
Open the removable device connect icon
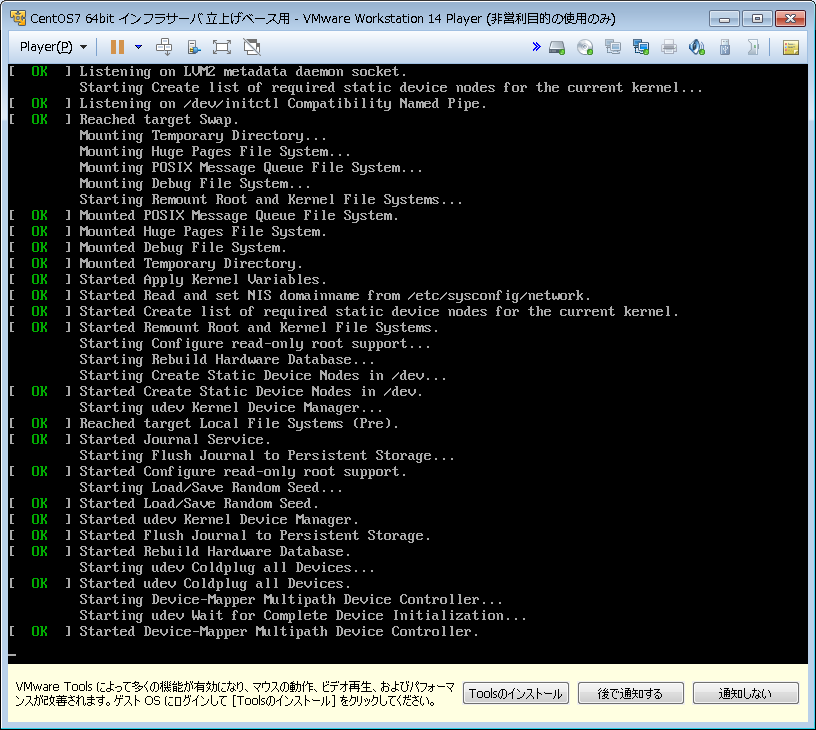coord(194,47)
